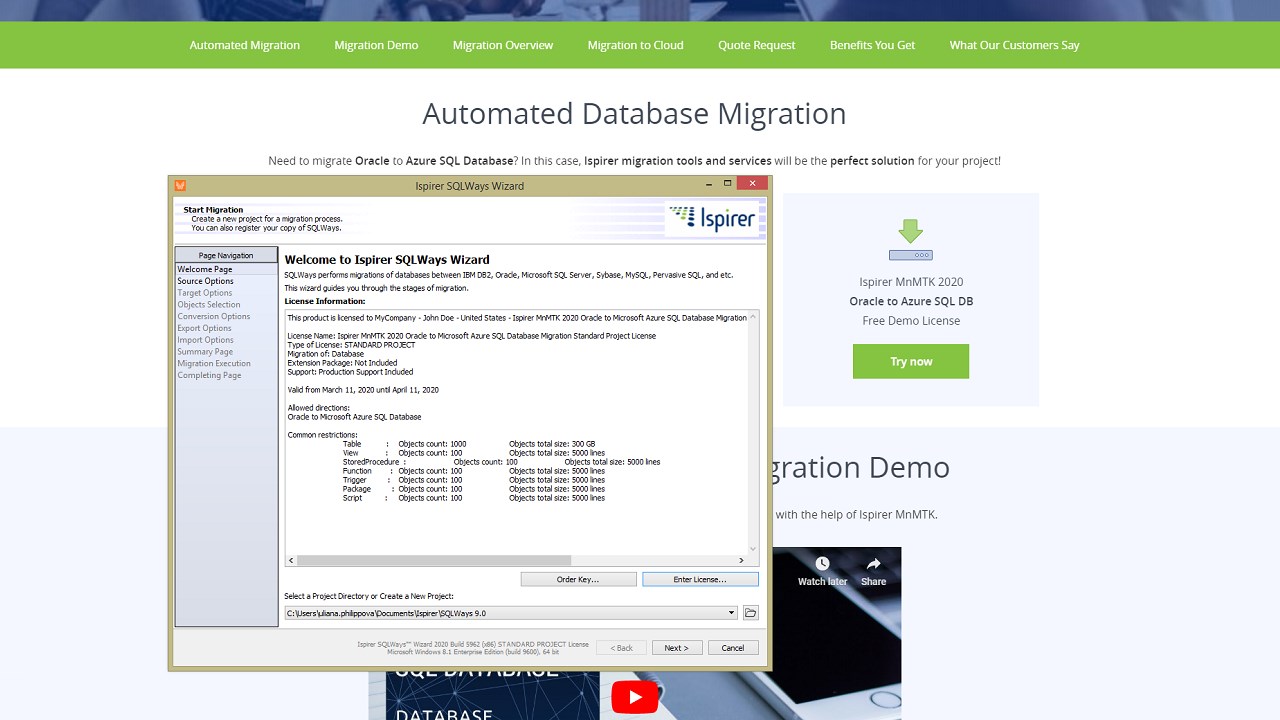Click the Share arrow icon on video

pos(873,564)
